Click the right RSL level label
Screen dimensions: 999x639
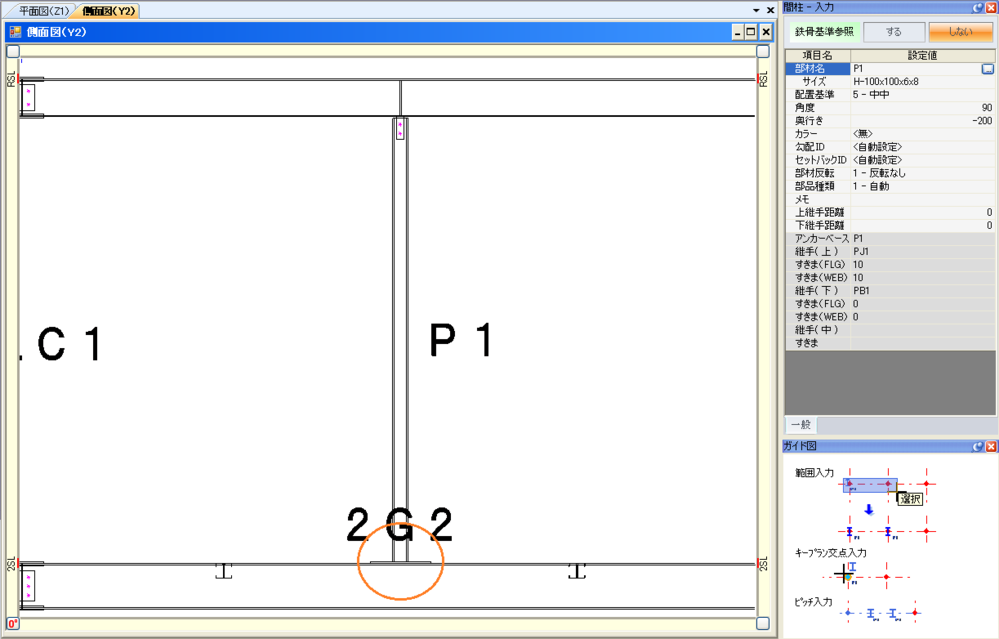(764, 80)
